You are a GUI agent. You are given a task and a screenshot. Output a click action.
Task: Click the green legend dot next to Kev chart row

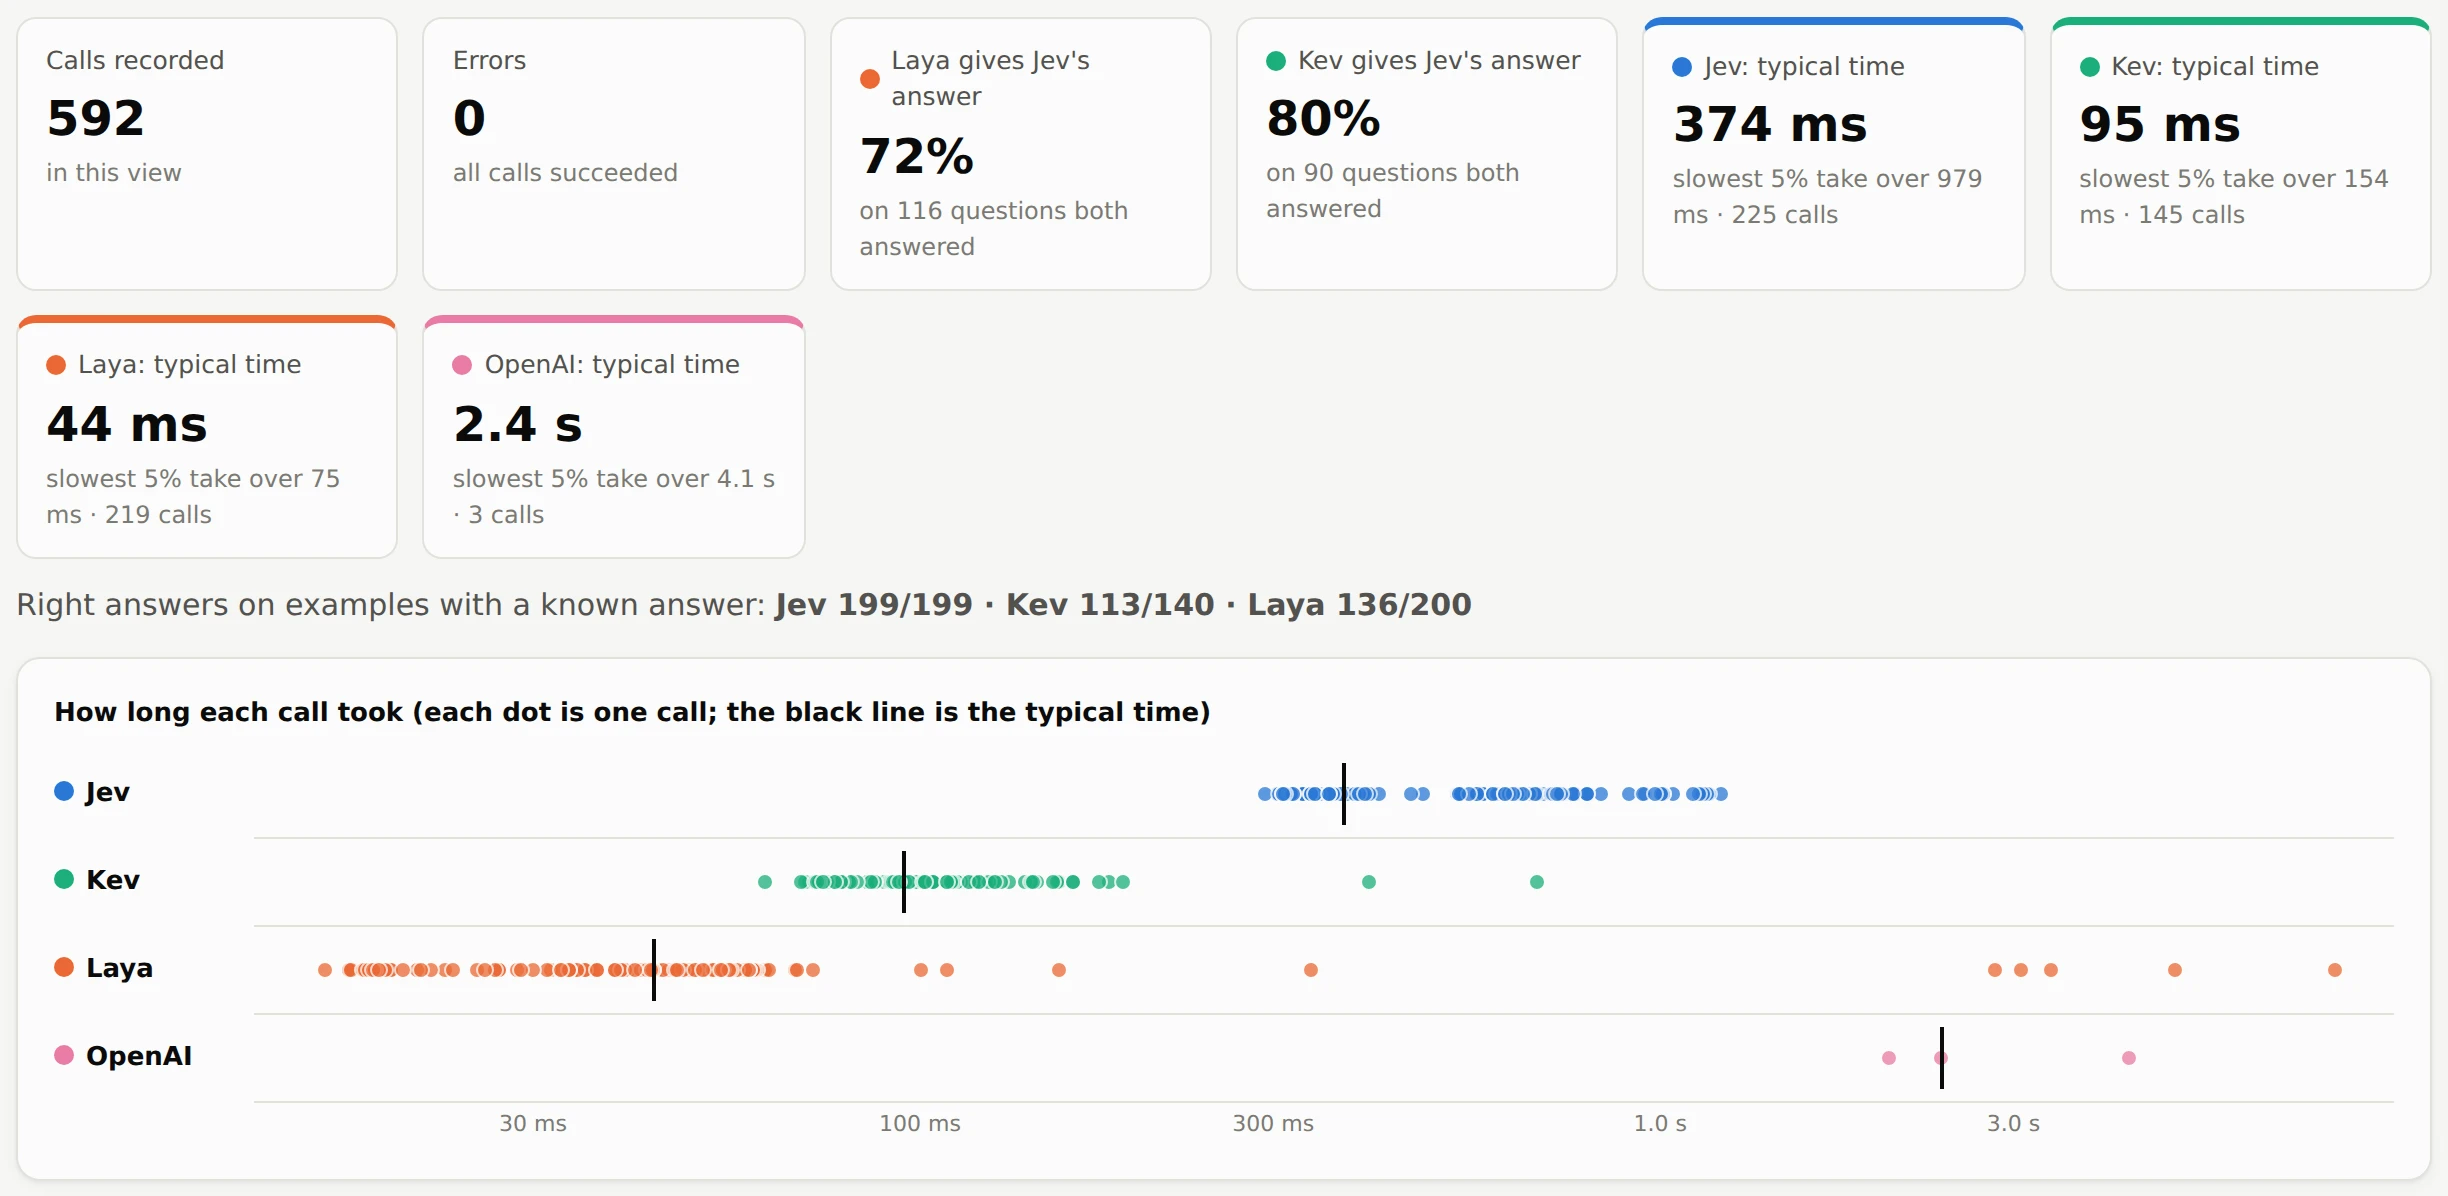(x=64, y=879)
